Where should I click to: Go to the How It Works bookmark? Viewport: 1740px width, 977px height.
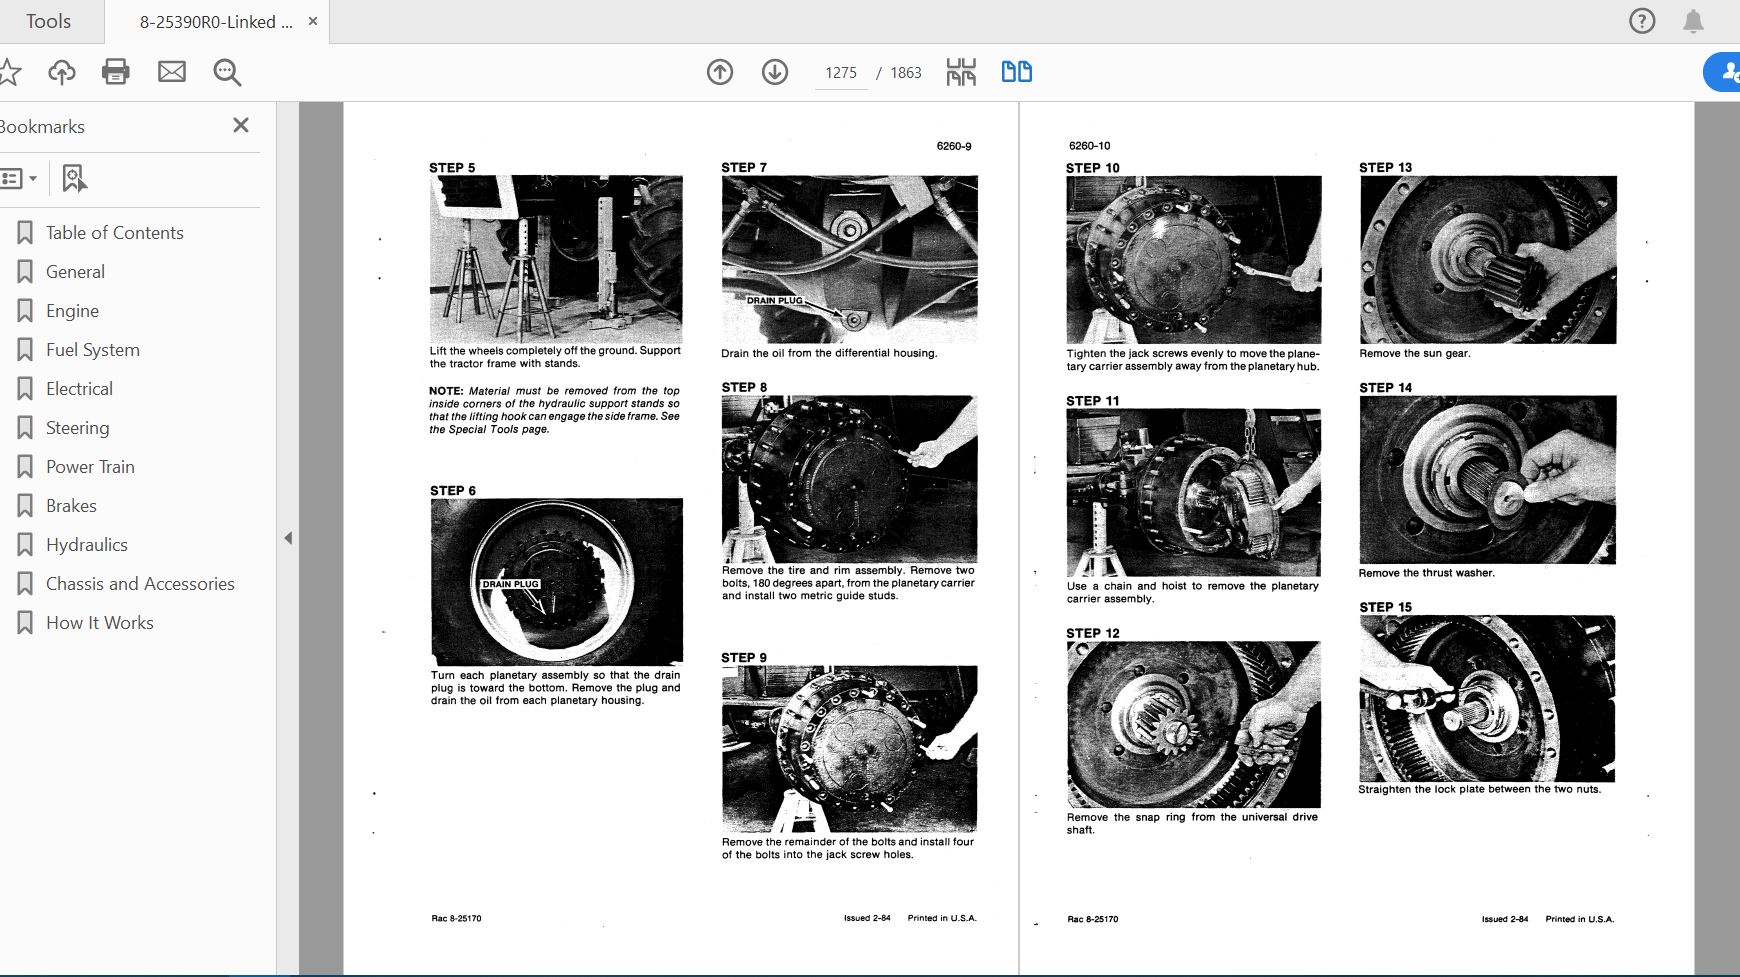[x=100, y=623]
